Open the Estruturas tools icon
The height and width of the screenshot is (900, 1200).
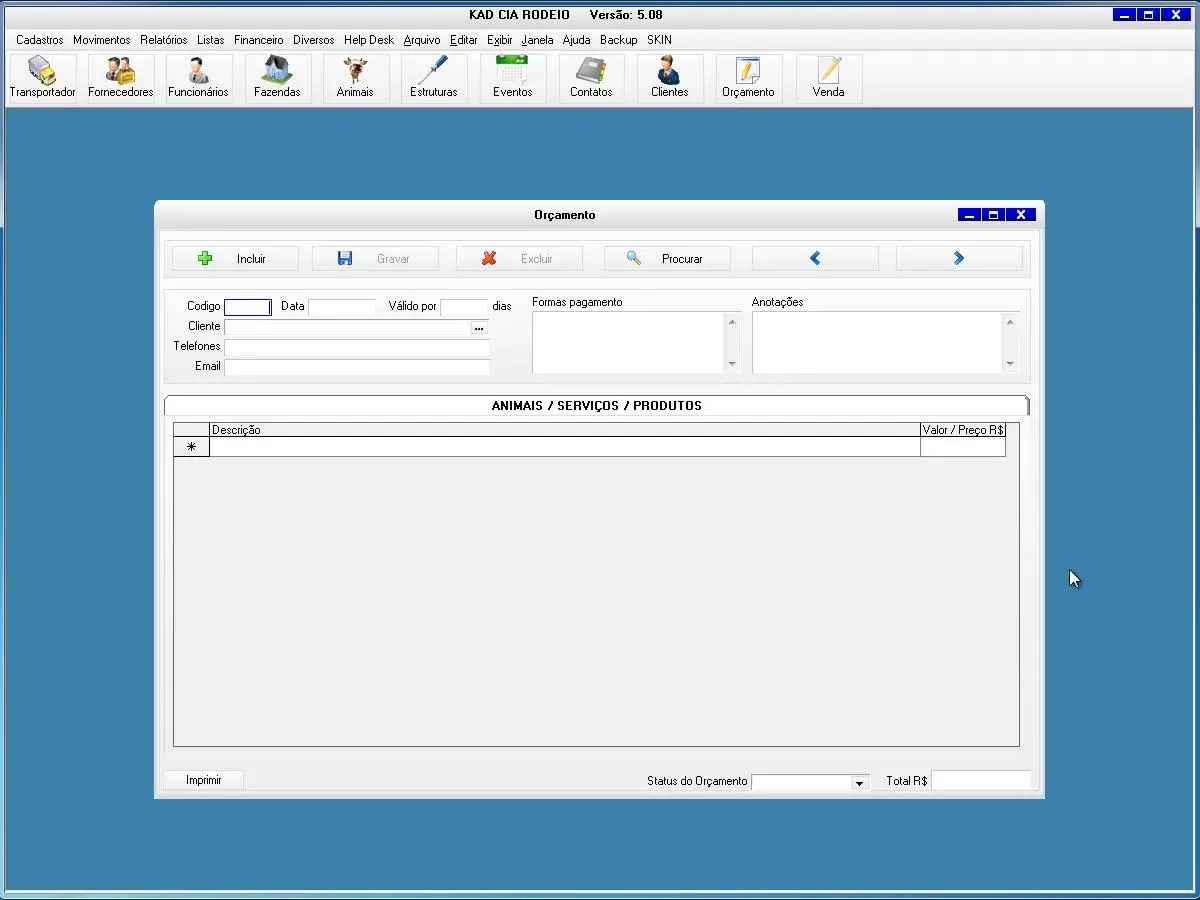point(433,78)
